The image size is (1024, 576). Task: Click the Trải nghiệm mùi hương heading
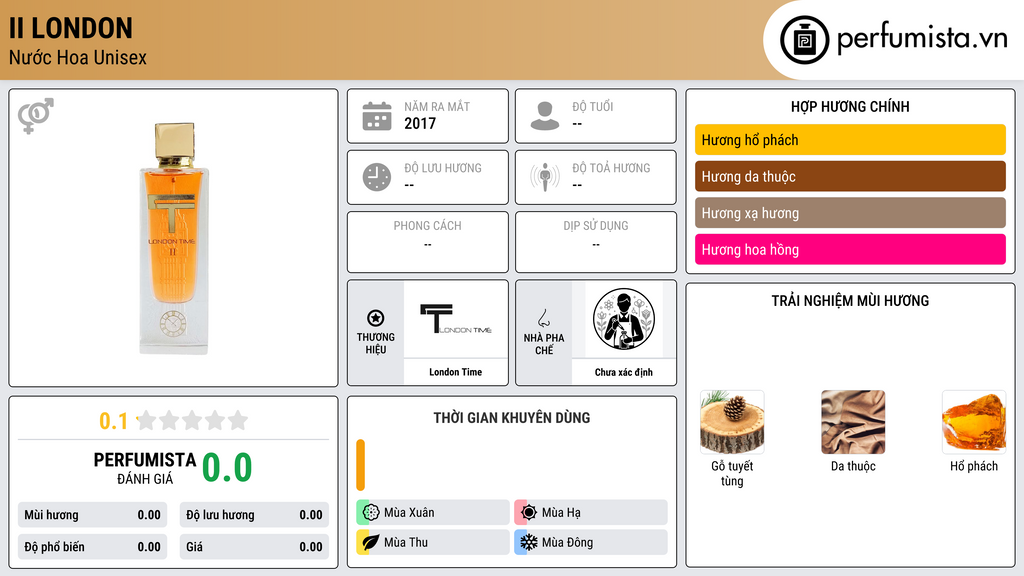[850, 301]
